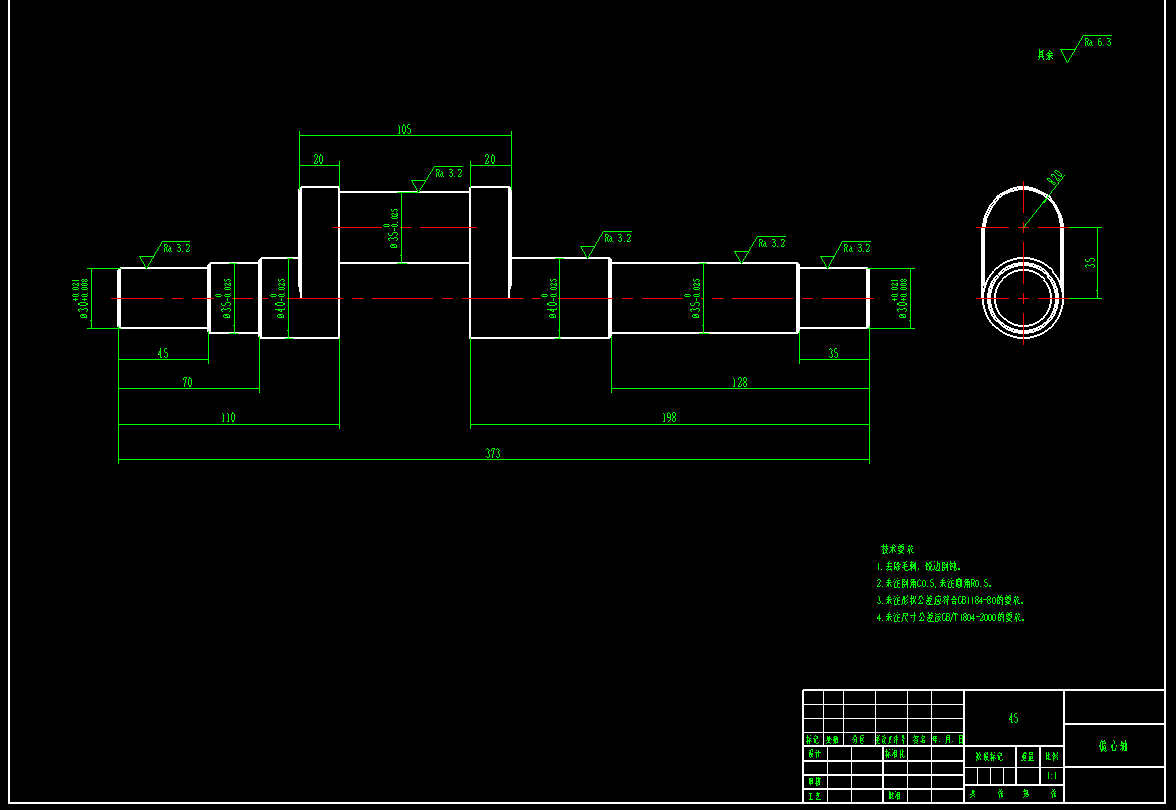This screenshot has height=810, width=1176.
Task: Click technical note 3 citing GB1184-80
Action: tap(950, 600)
